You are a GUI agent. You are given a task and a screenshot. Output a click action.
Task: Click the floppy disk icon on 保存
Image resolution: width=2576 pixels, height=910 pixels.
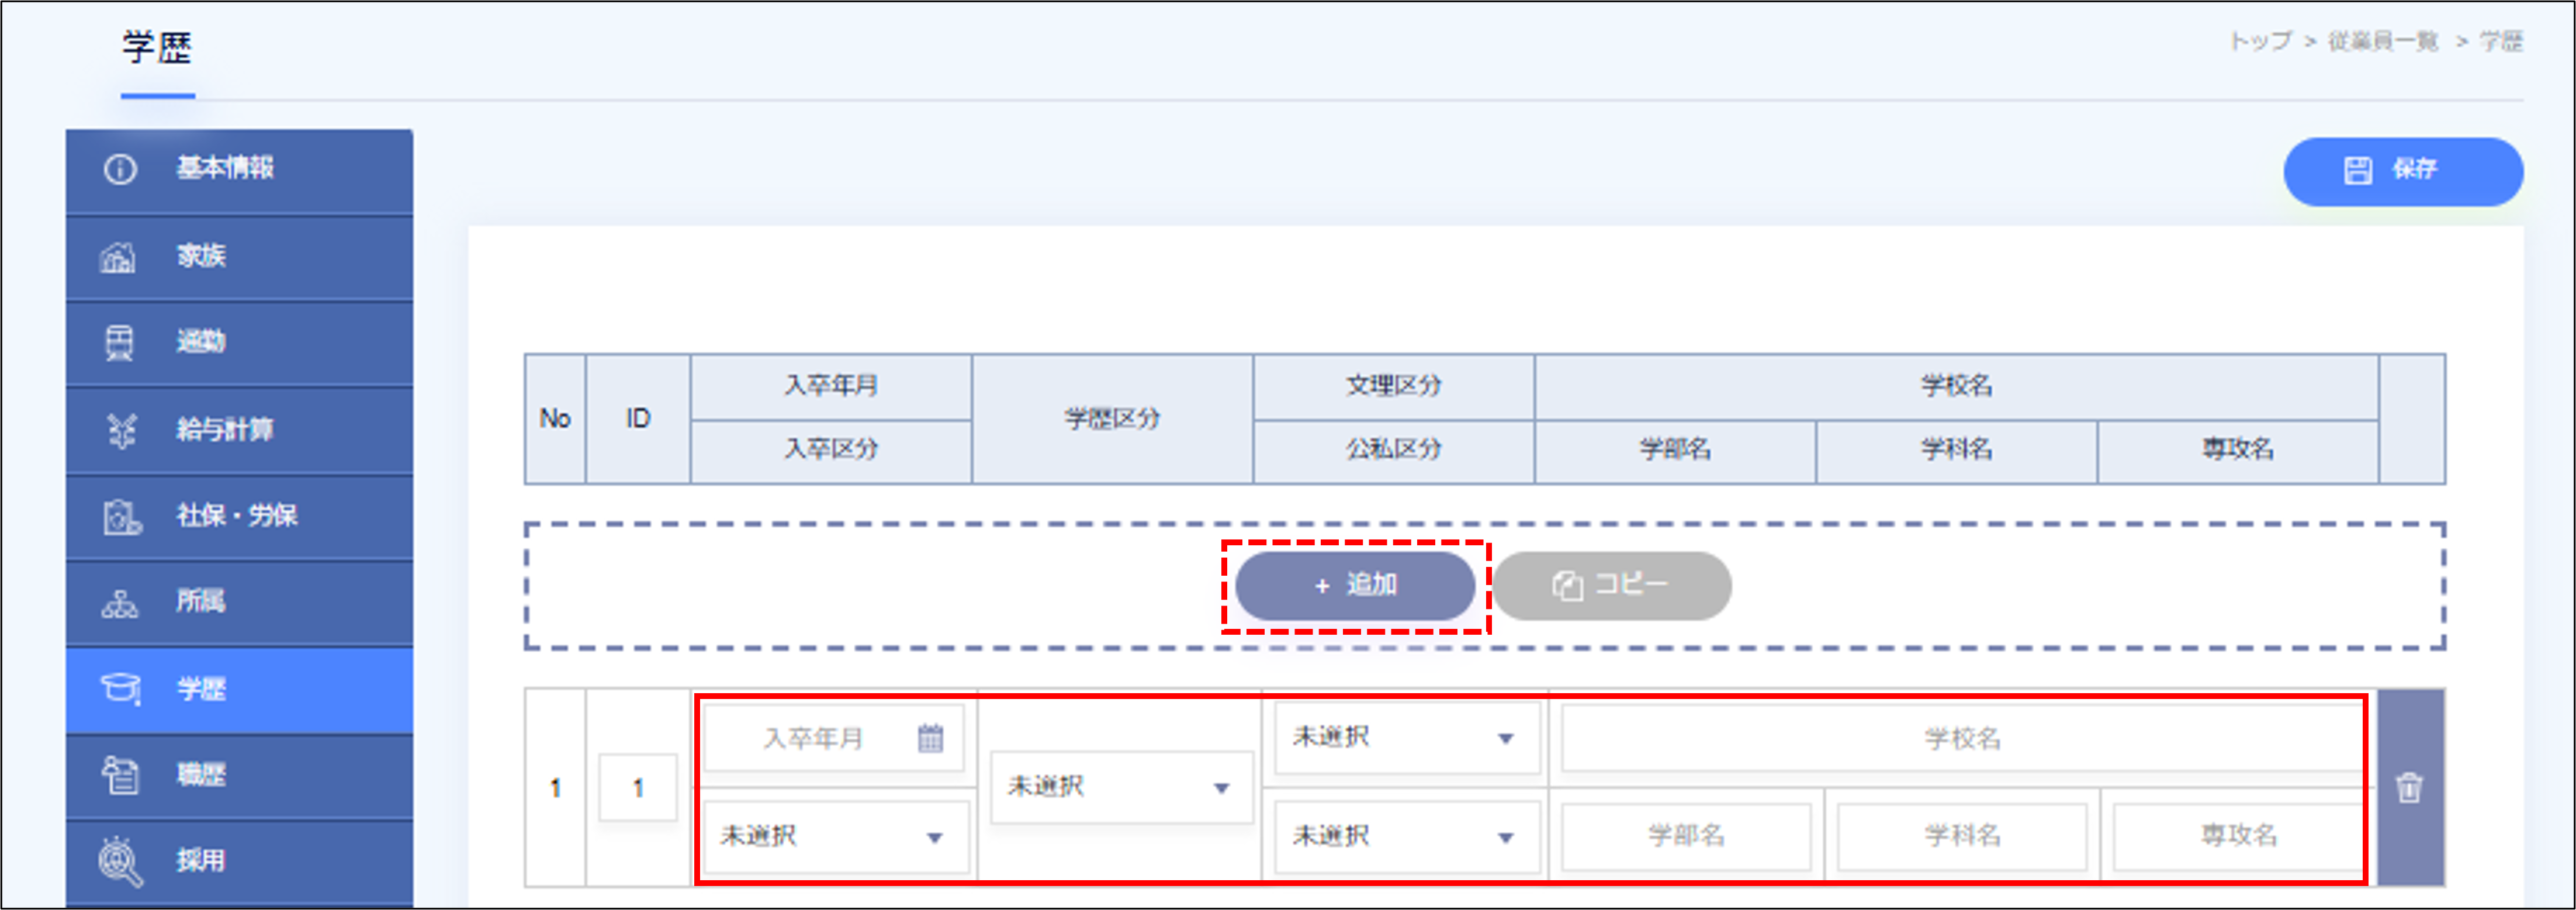(x=2357, y=170)
